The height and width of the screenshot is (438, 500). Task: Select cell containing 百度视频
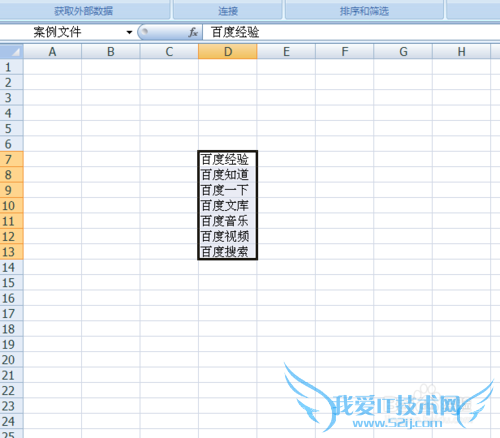pos(228,236)
